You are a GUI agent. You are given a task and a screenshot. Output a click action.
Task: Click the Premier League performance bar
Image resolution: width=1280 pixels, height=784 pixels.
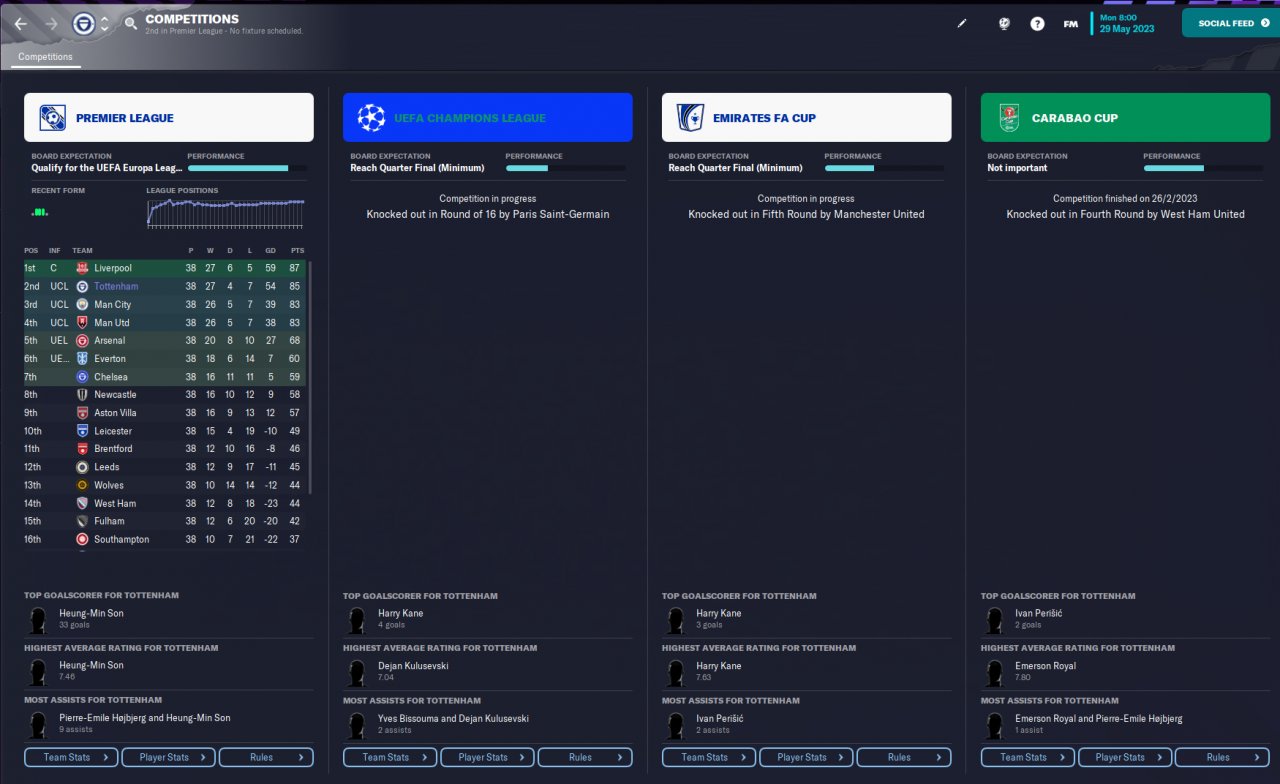247,168
